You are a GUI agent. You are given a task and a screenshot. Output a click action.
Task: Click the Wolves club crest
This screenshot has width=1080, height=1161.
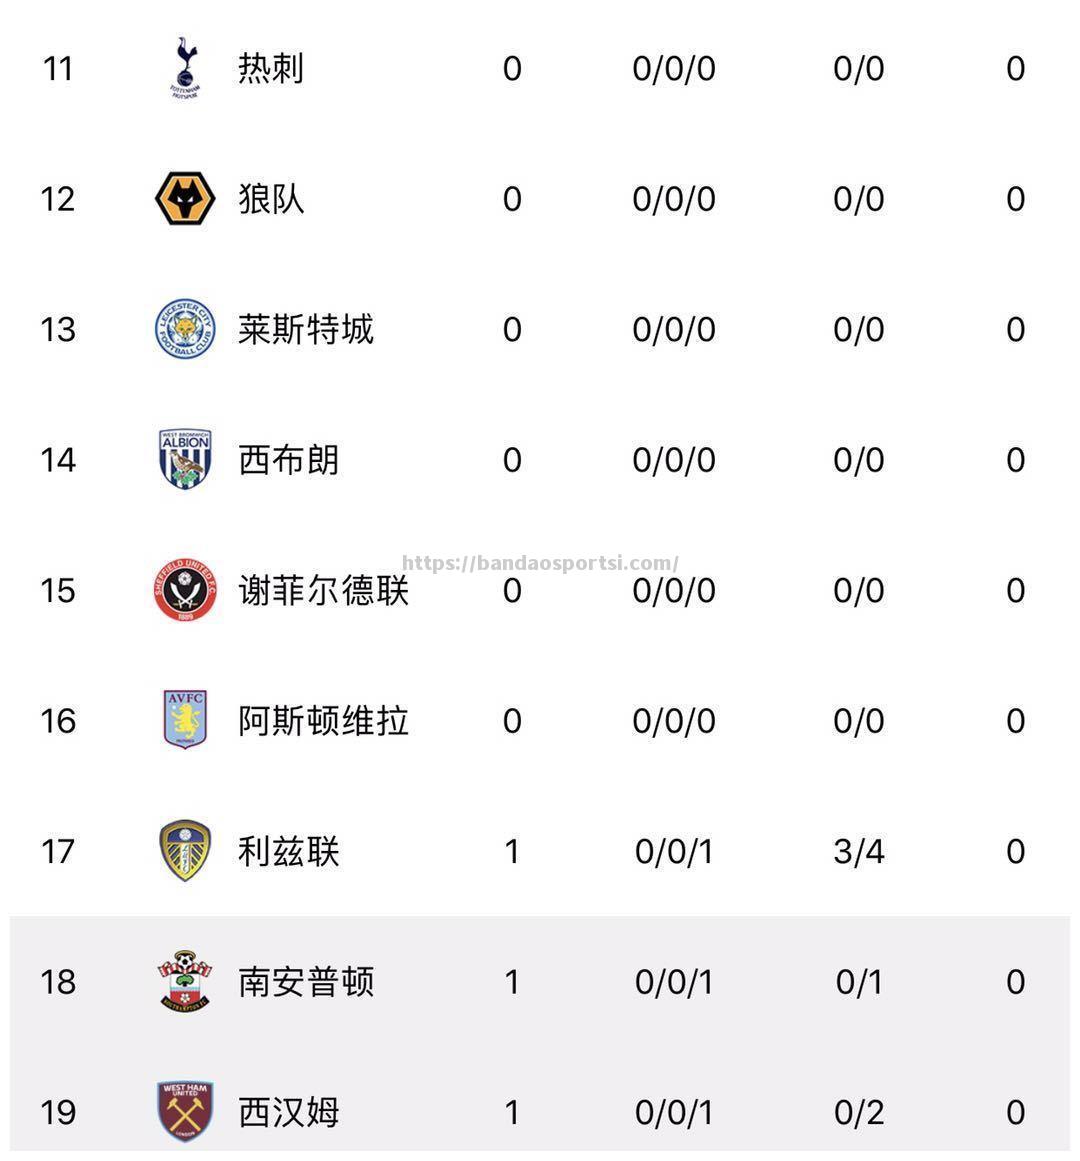point(185,198)
